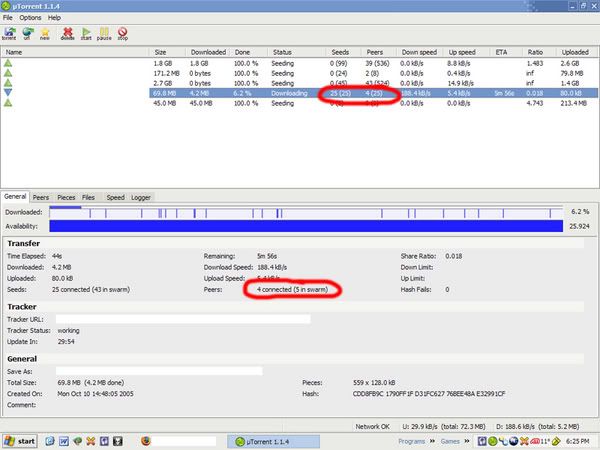Click the green start torrent icon

(x=86, y=33)
